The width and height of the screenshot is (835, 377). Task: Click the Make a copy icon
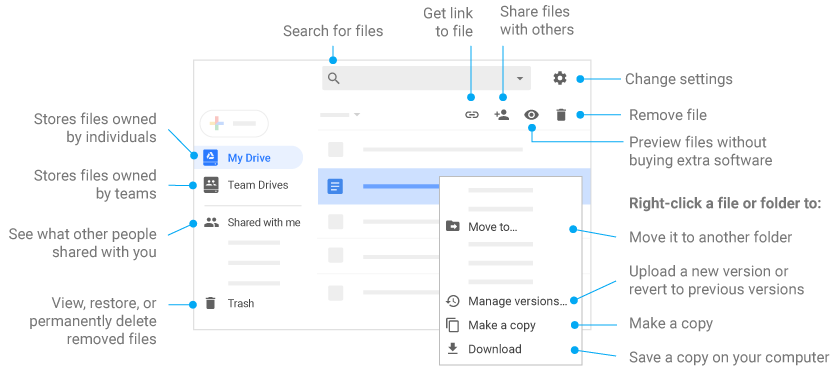click(x=453, y=325)
